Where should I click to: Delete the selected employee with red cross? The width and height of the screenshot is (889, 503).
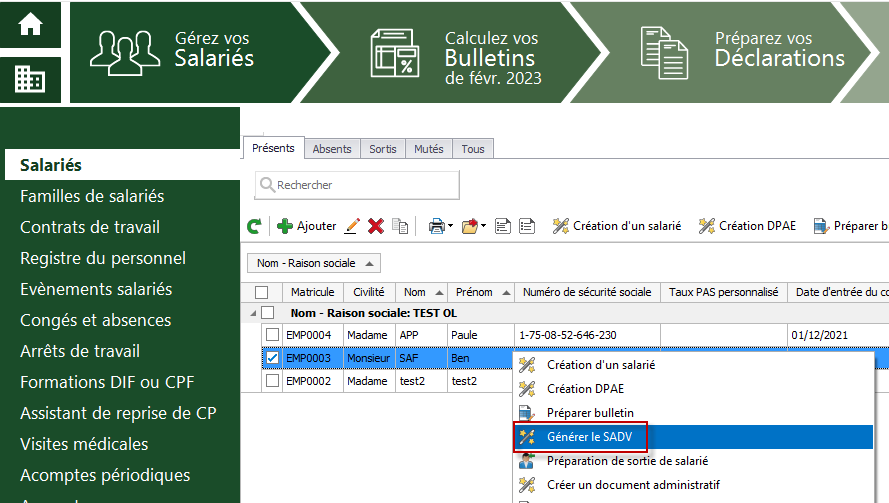pos(375,226)
